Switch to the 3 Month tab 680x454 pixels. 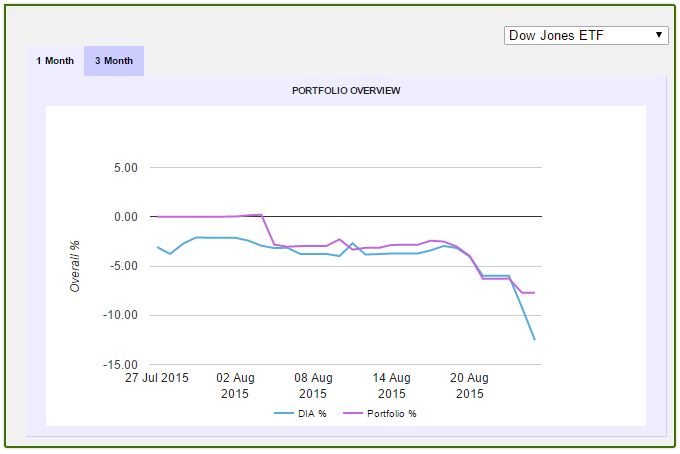tap(114, 61)
